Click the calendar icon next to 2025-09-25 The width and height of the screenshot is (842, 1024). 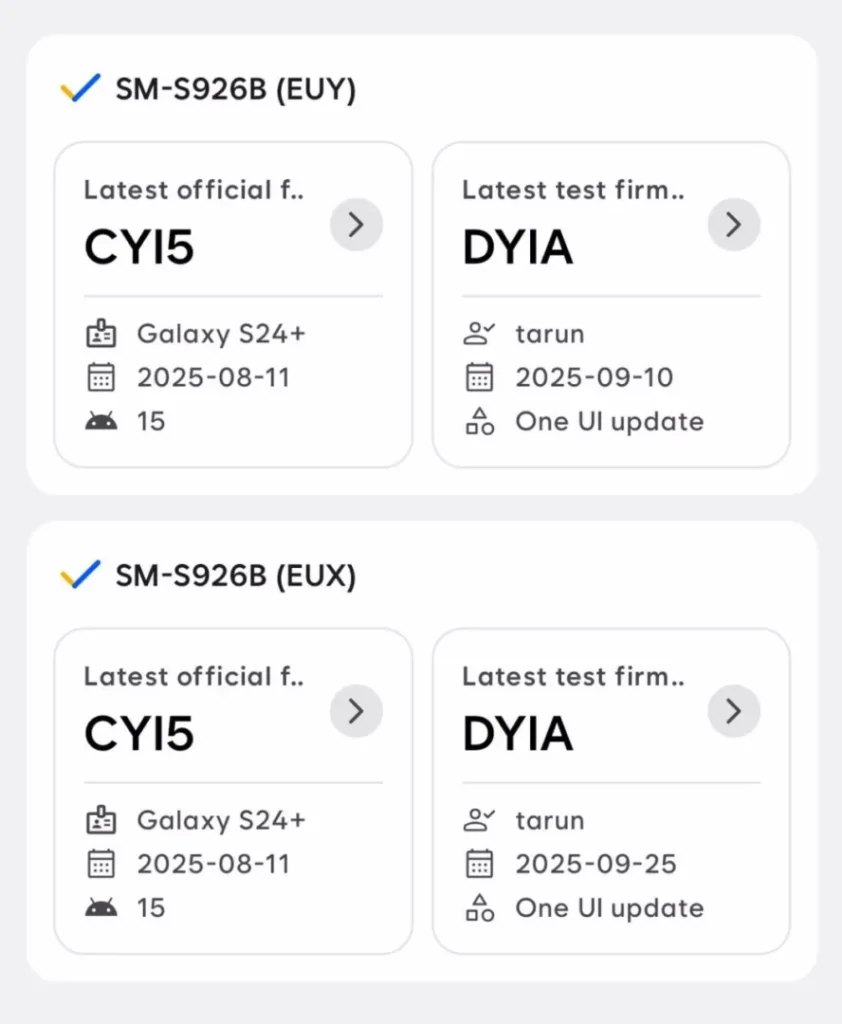(480, 863)
